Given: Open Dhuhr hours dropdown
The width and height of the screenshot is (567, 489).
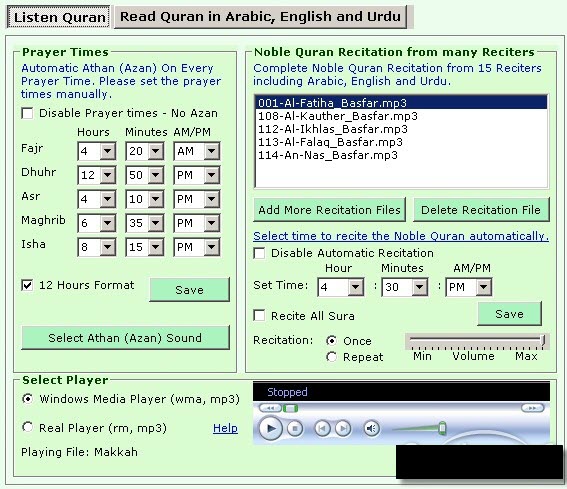Looking at the screenshot, I should (x=108, y=175).
